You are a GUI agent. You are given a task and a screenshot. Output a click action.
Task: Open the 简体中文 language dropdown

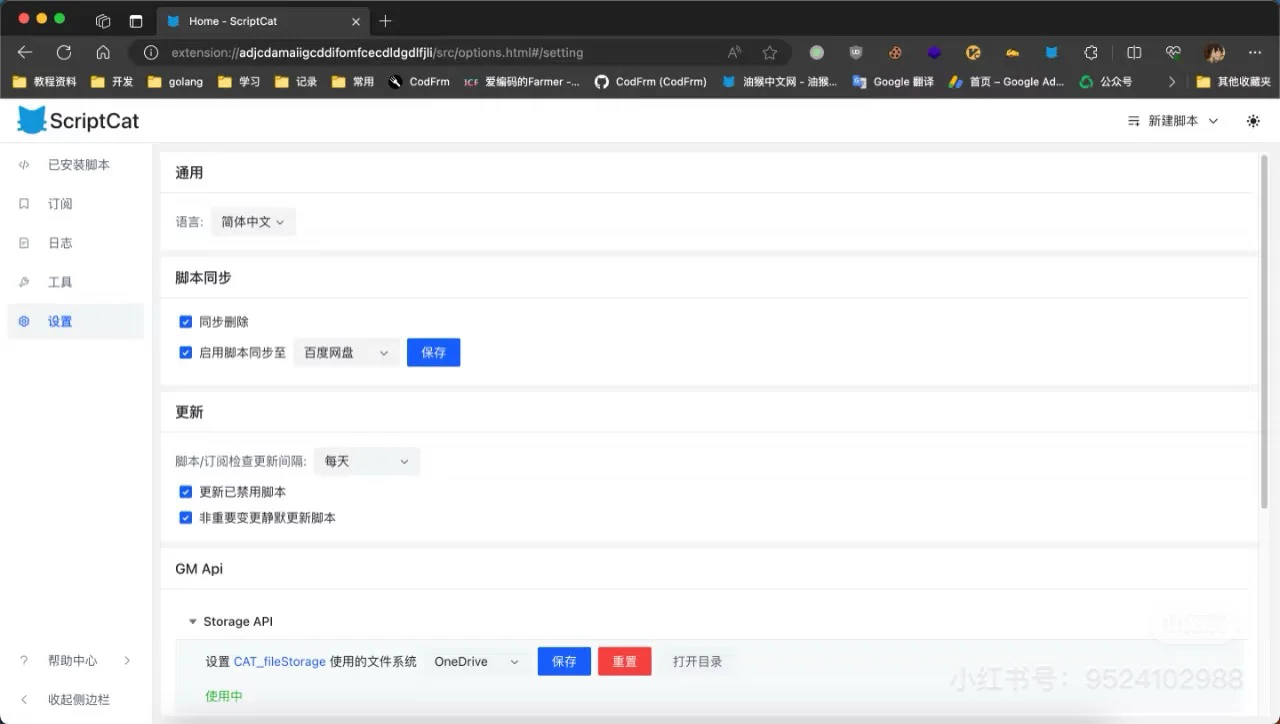click(253, 222)
